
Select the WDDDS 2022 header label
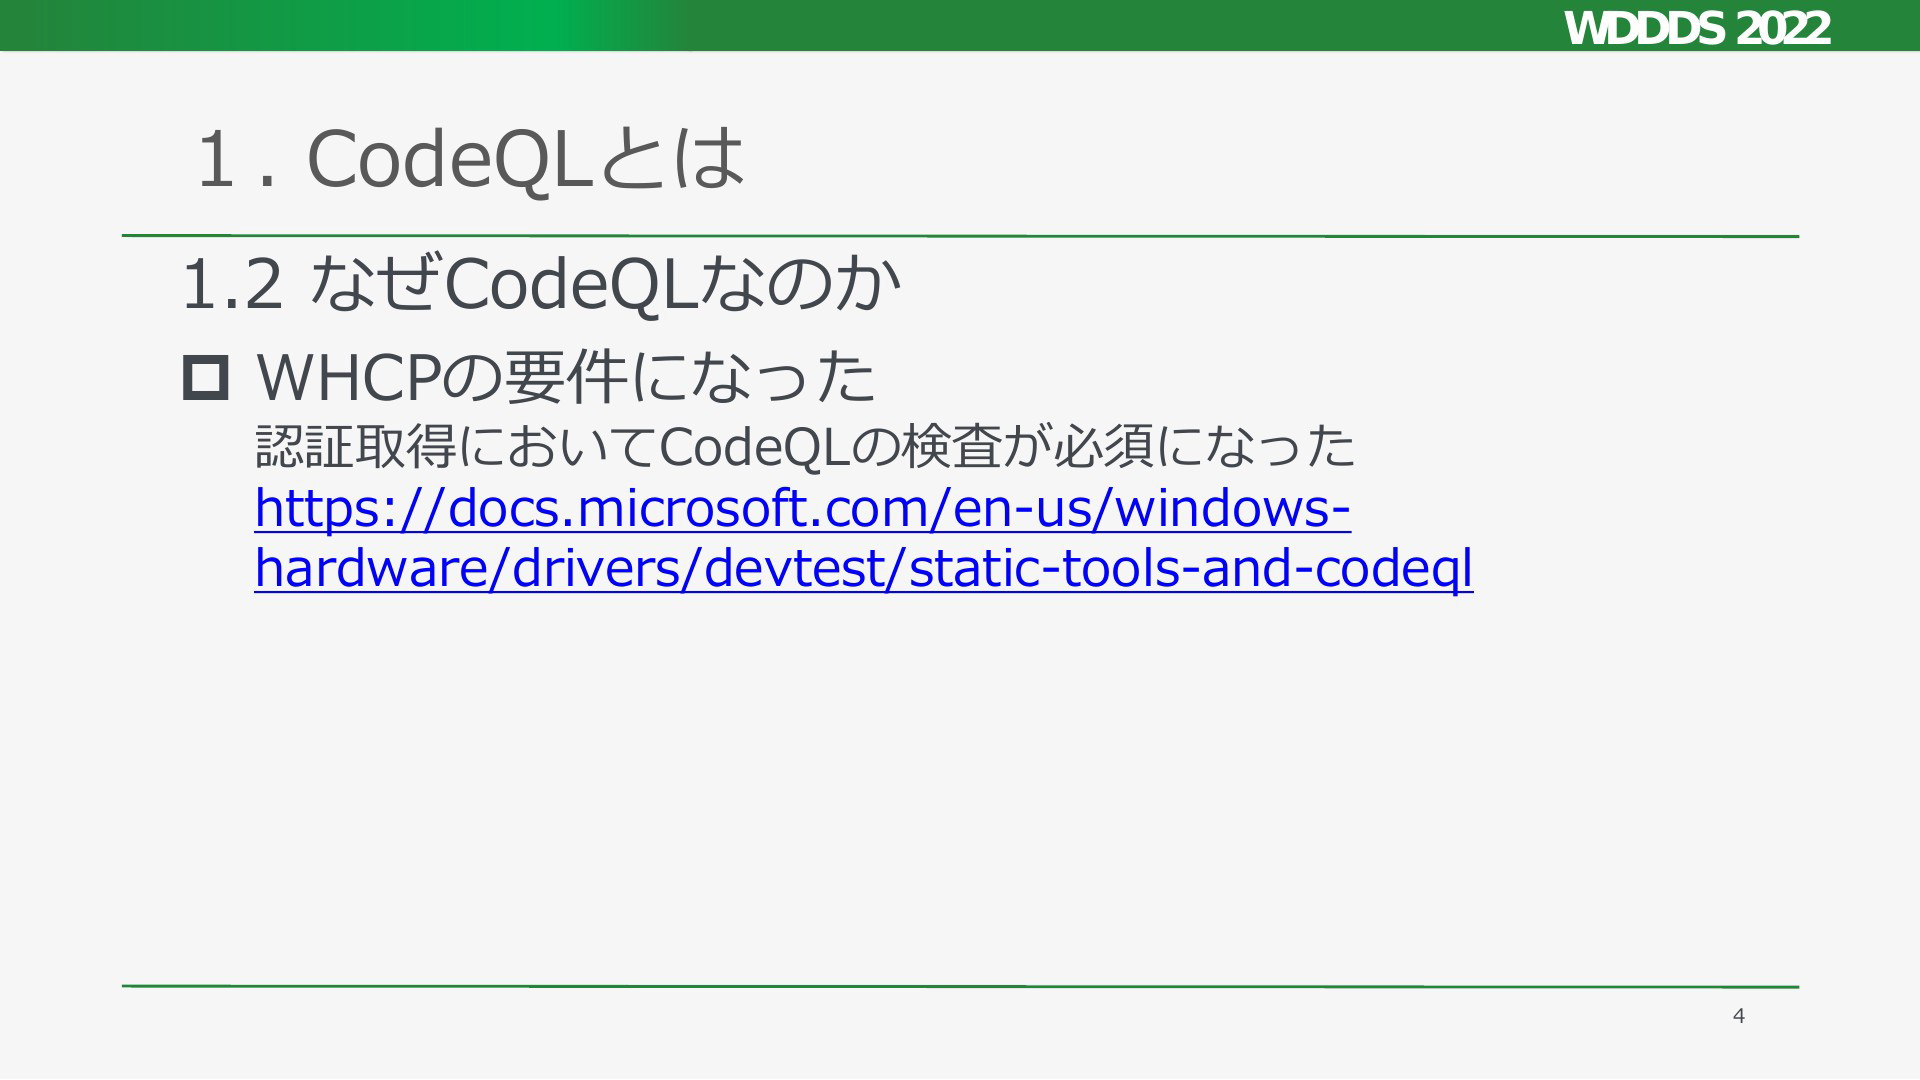1696,27
